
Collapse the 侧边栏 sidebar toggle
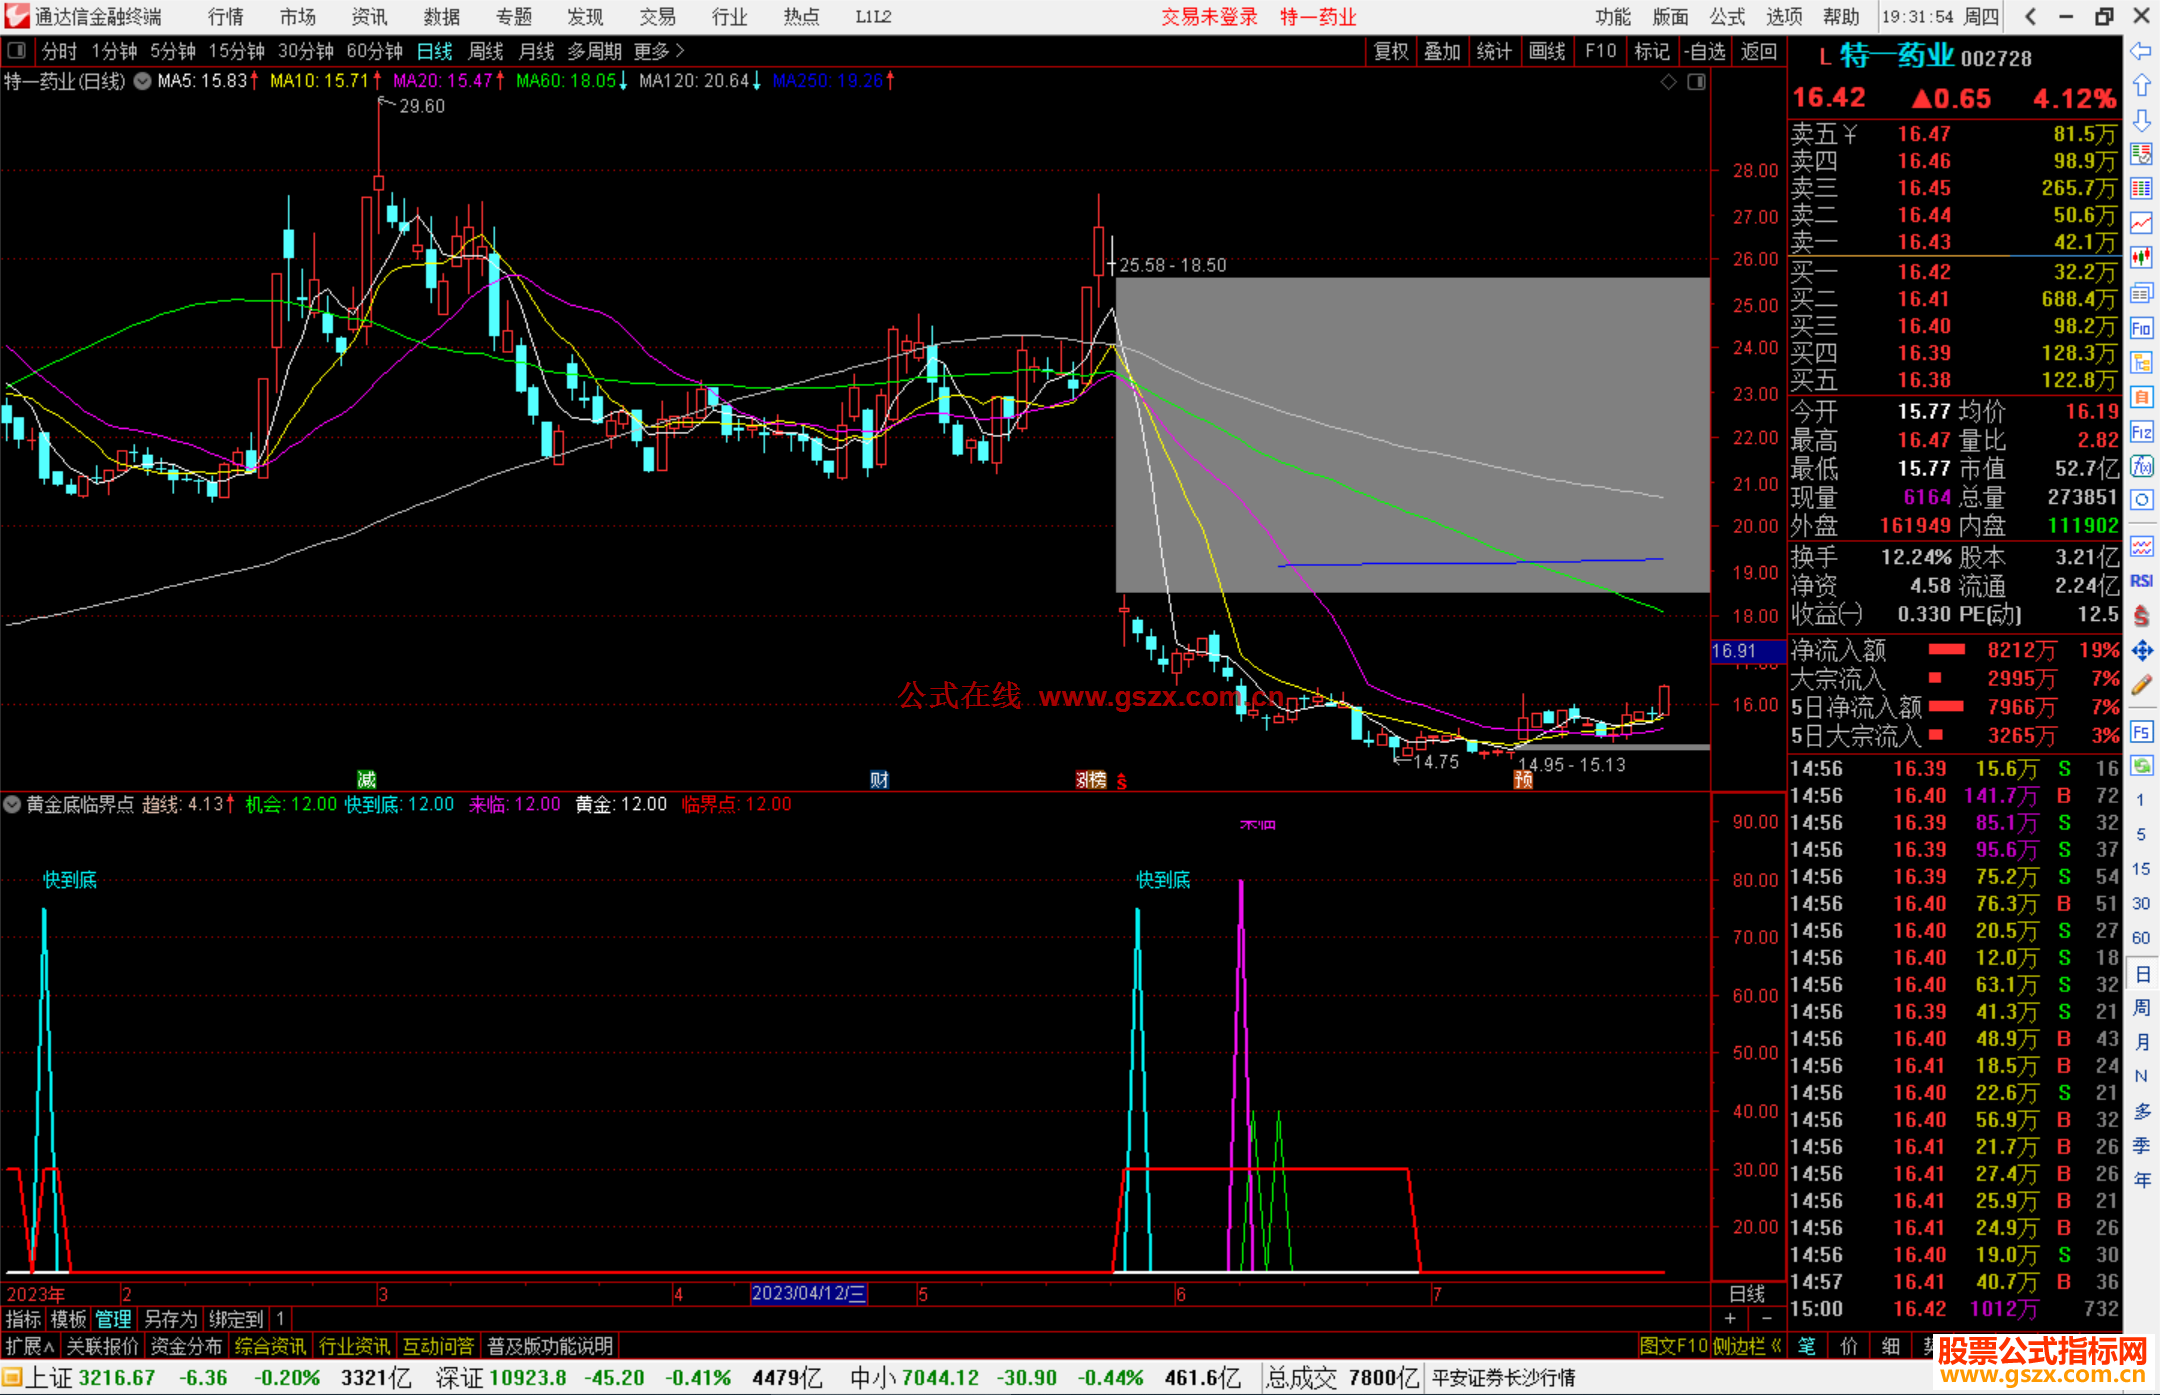click(x=1746, y=1346)
